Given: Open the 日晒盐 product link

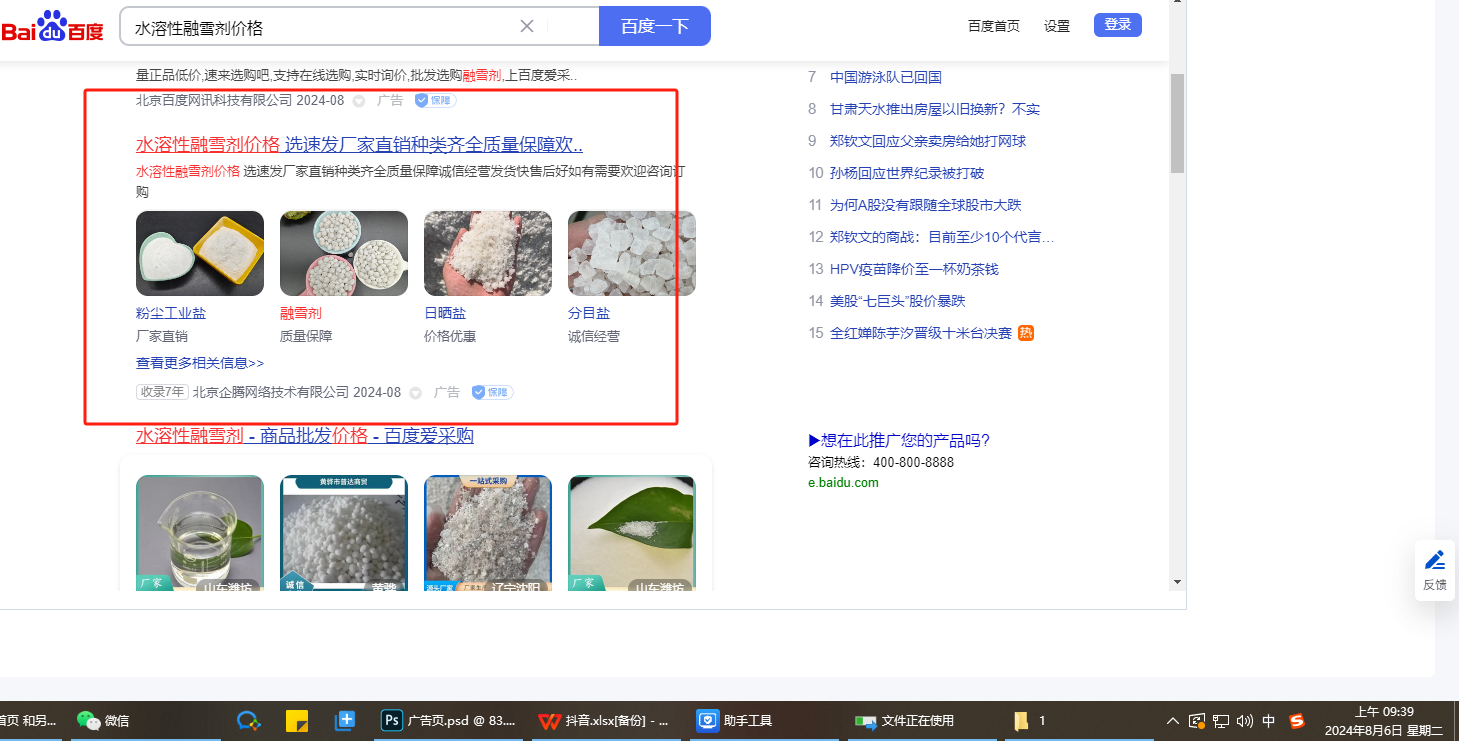Looking at the screenshot, I should [x=445, y=313].
